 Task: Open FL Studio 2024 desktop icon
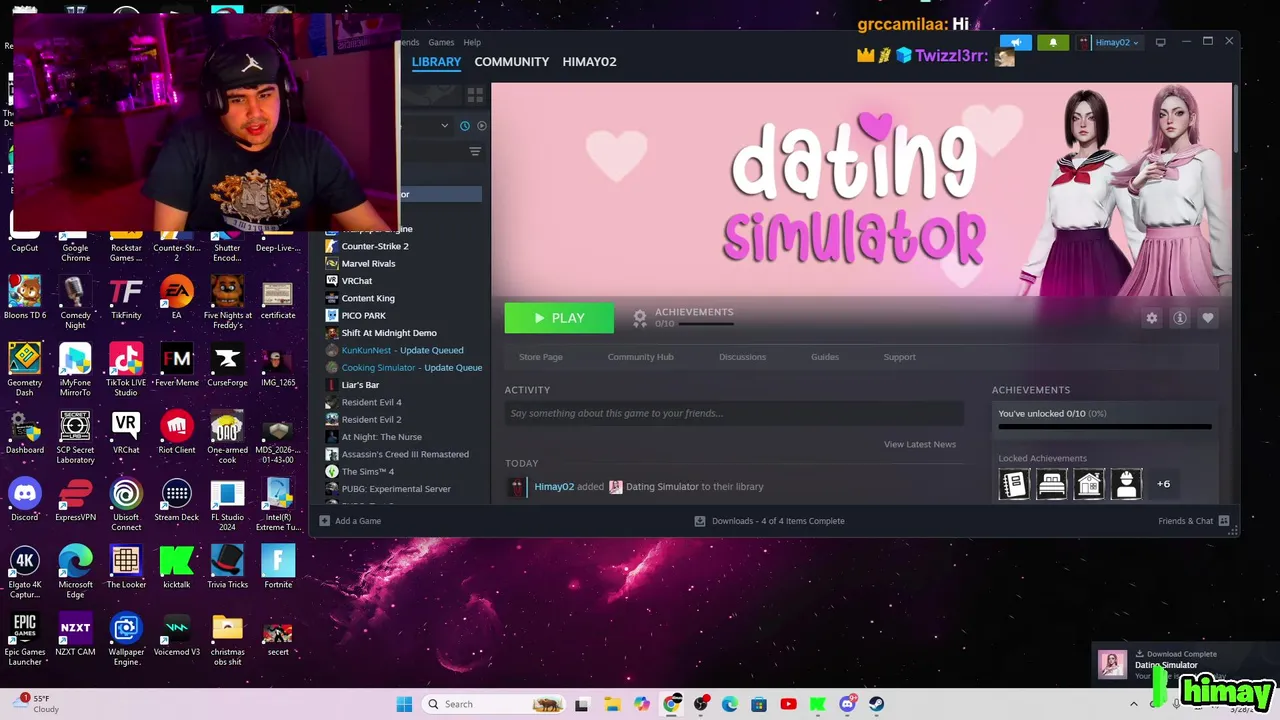pyautogui.click(x=227, y=505)
